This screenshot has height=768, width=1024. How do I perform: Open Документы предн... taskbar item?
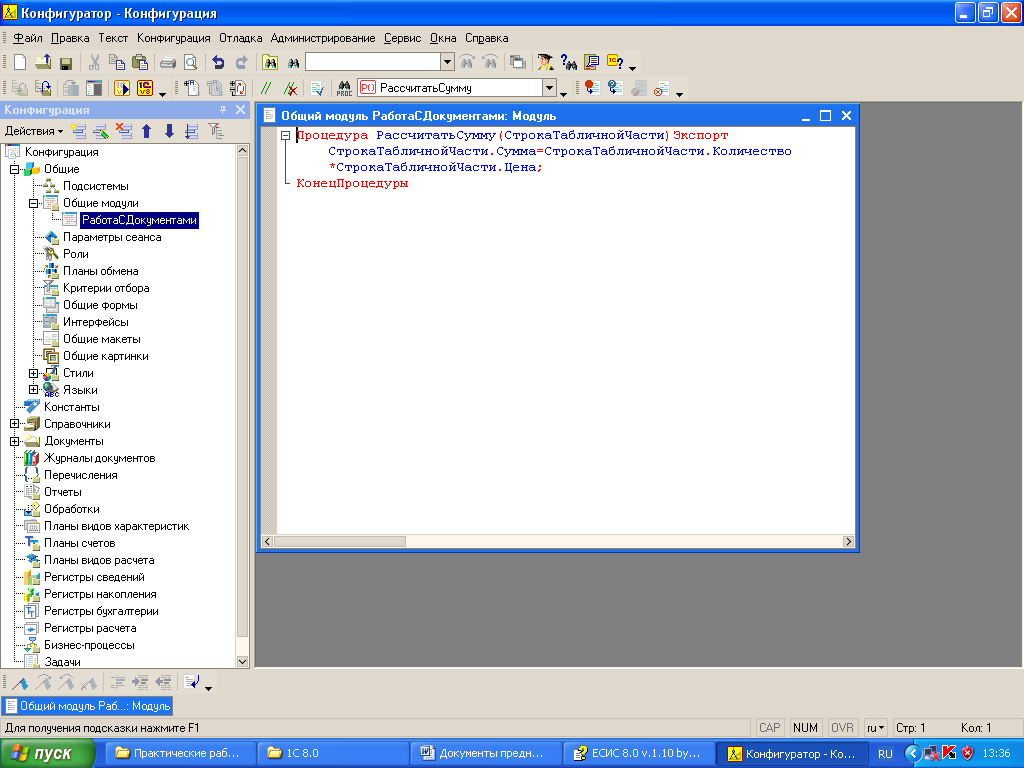tap(485, 754)
